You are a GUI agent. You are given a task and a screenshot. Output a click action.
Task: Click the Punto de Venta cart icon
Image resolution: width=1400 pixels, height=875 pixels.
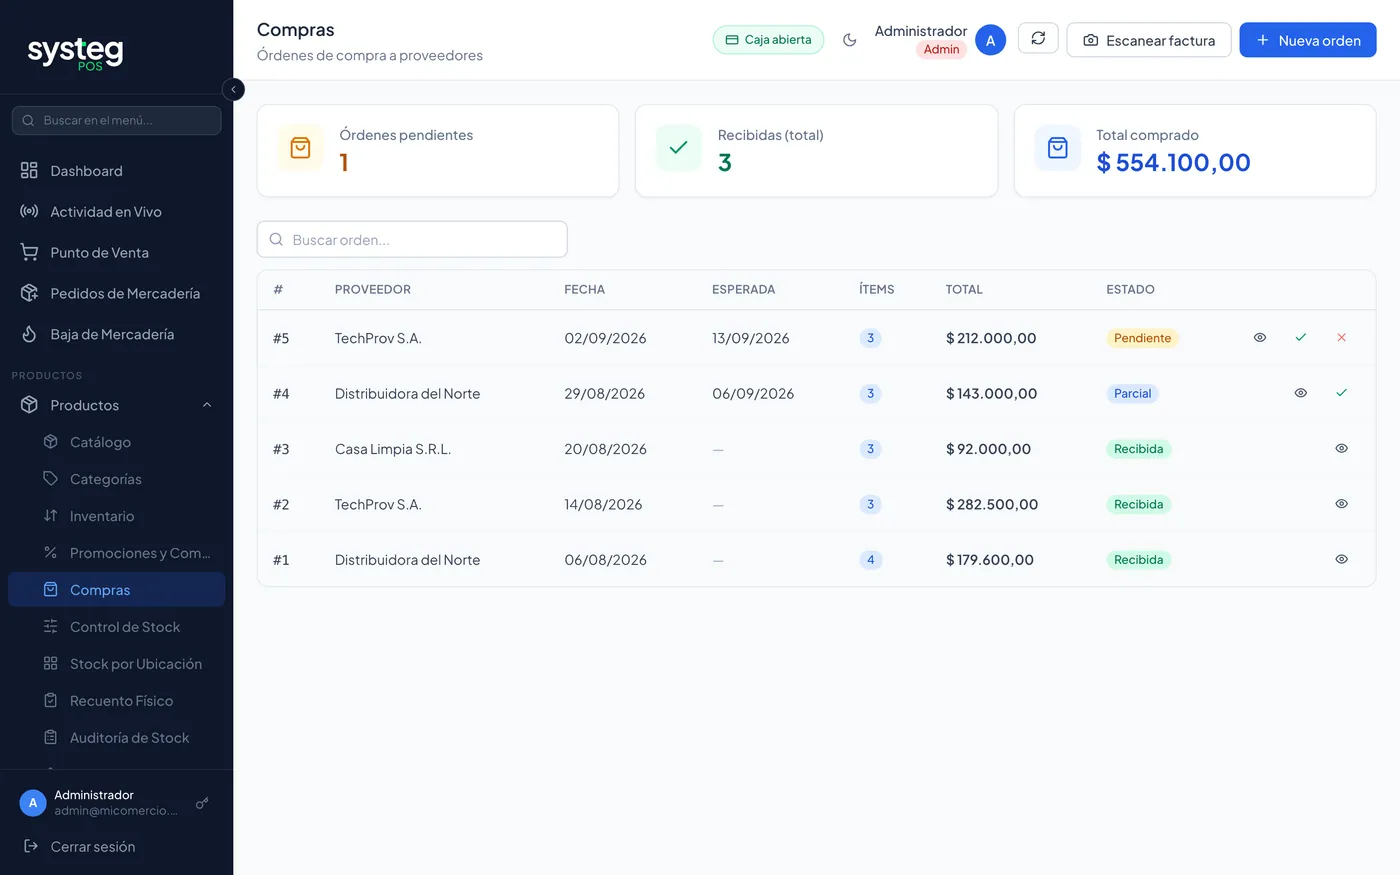tap(29, 253)
